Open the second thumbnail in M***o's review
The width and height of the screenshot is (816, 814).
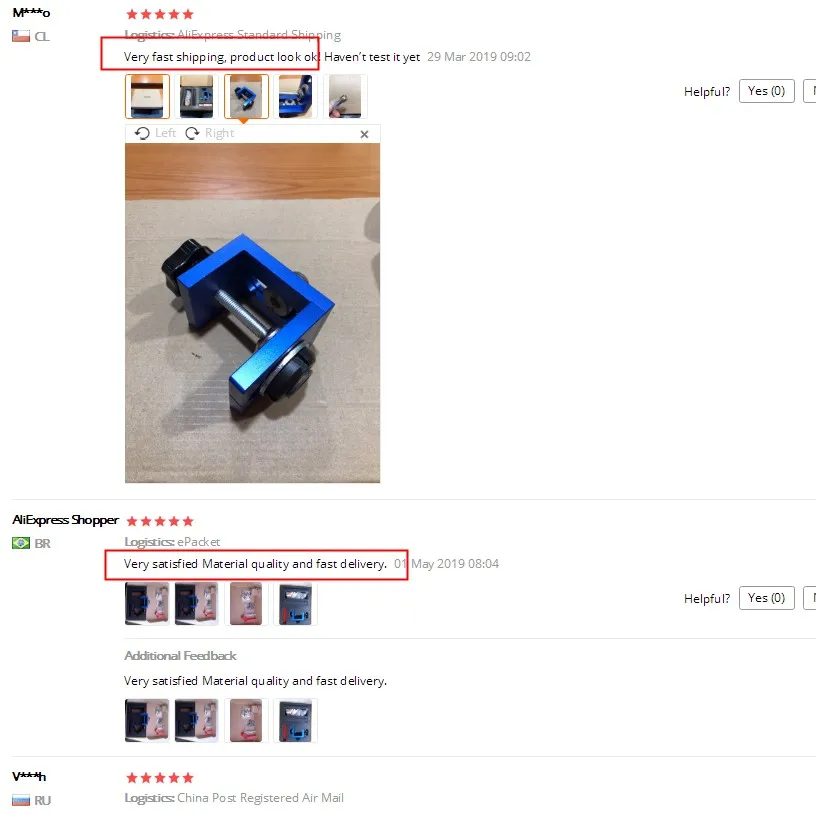[196, 96]
